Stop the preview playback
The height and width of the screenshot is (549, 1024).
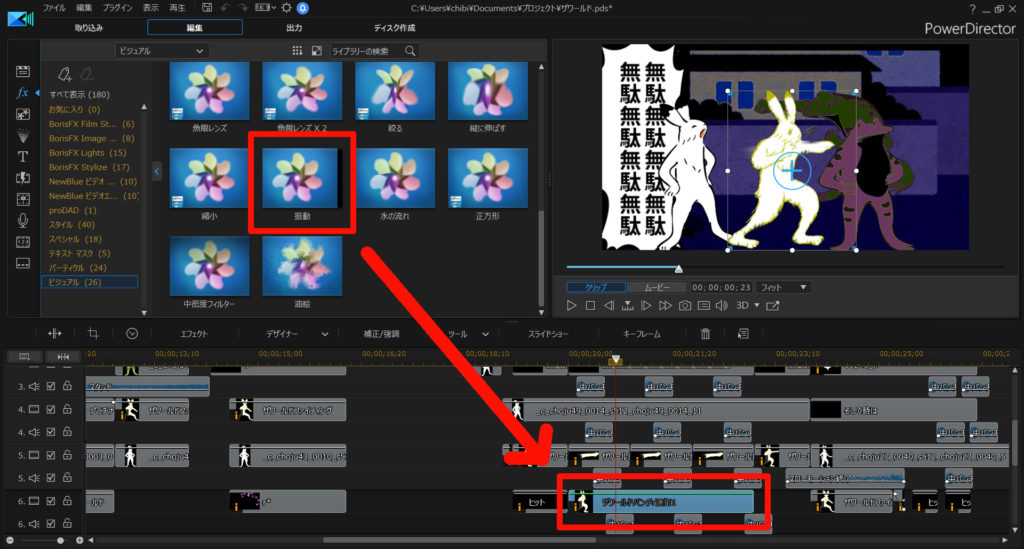(590, 306)
